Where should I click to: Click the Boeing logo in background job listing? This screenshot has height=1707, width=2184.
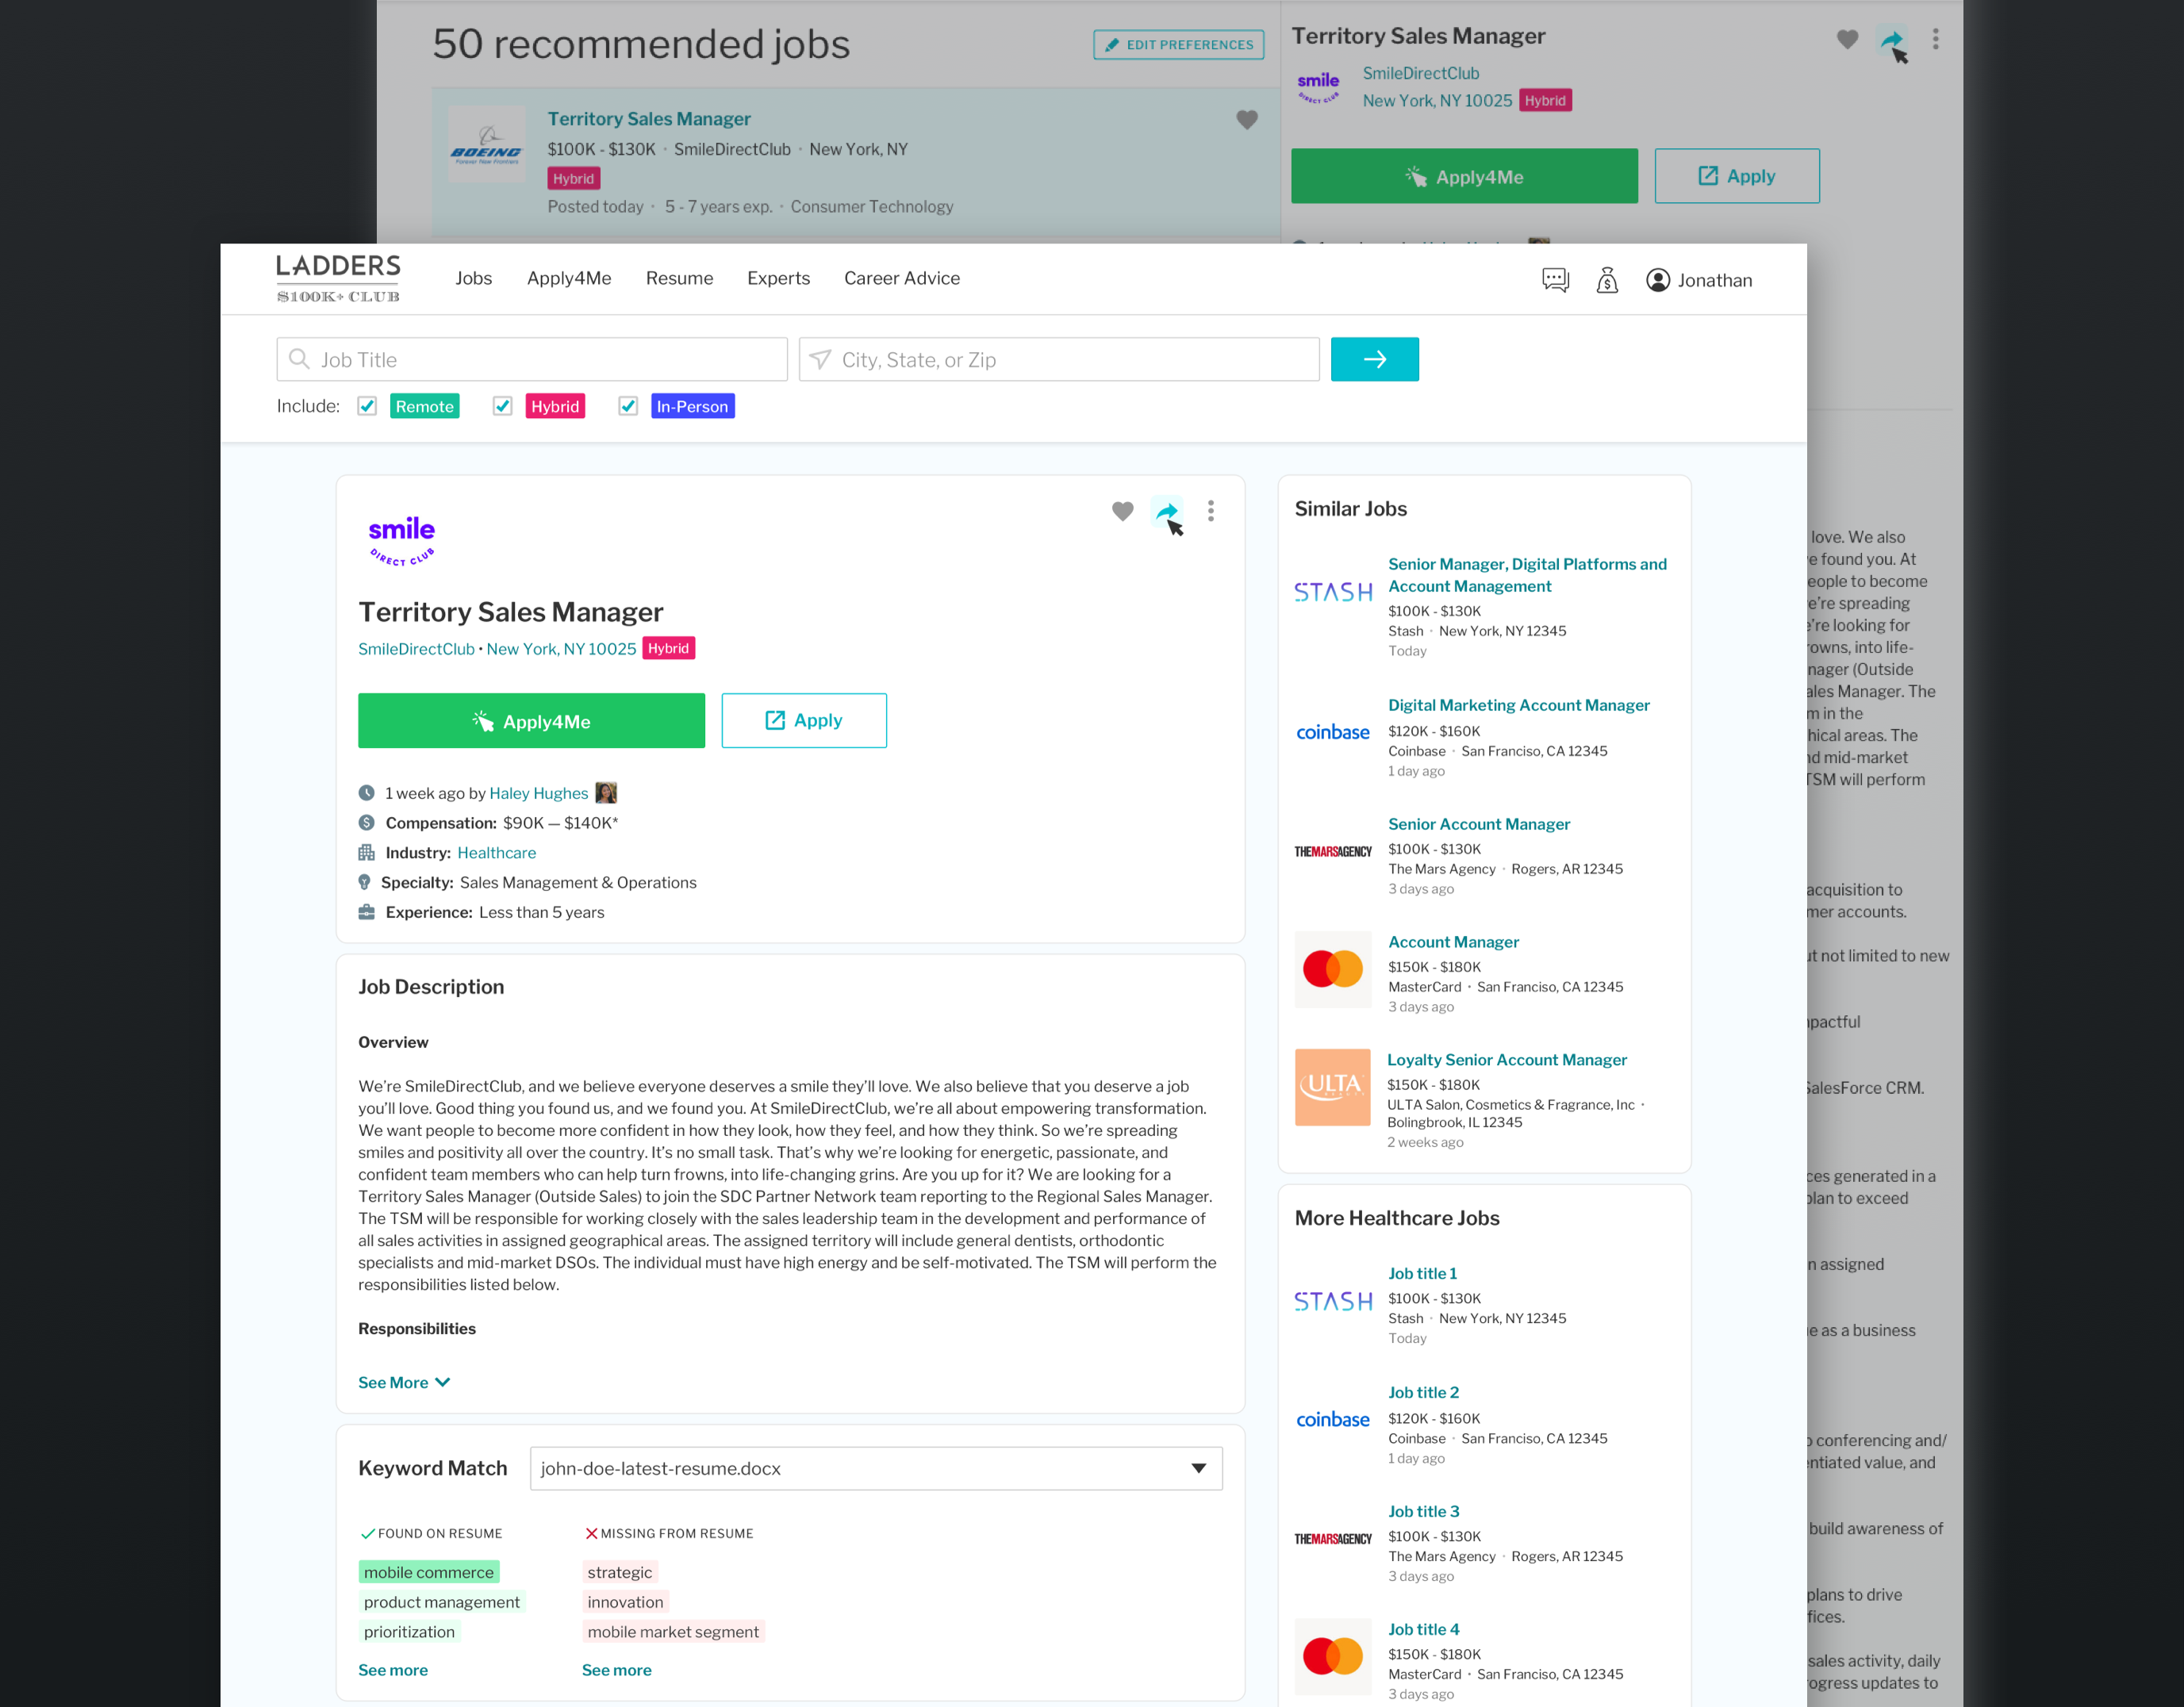point(486,146)
